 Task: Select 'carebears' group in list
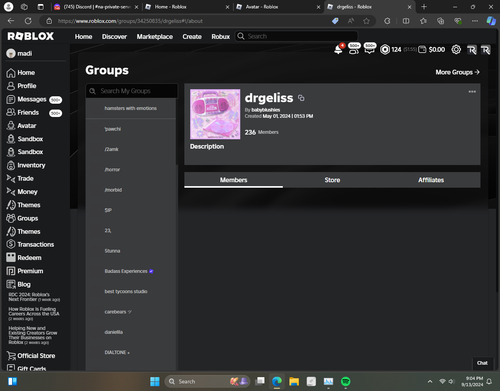(x=131, y=312)
